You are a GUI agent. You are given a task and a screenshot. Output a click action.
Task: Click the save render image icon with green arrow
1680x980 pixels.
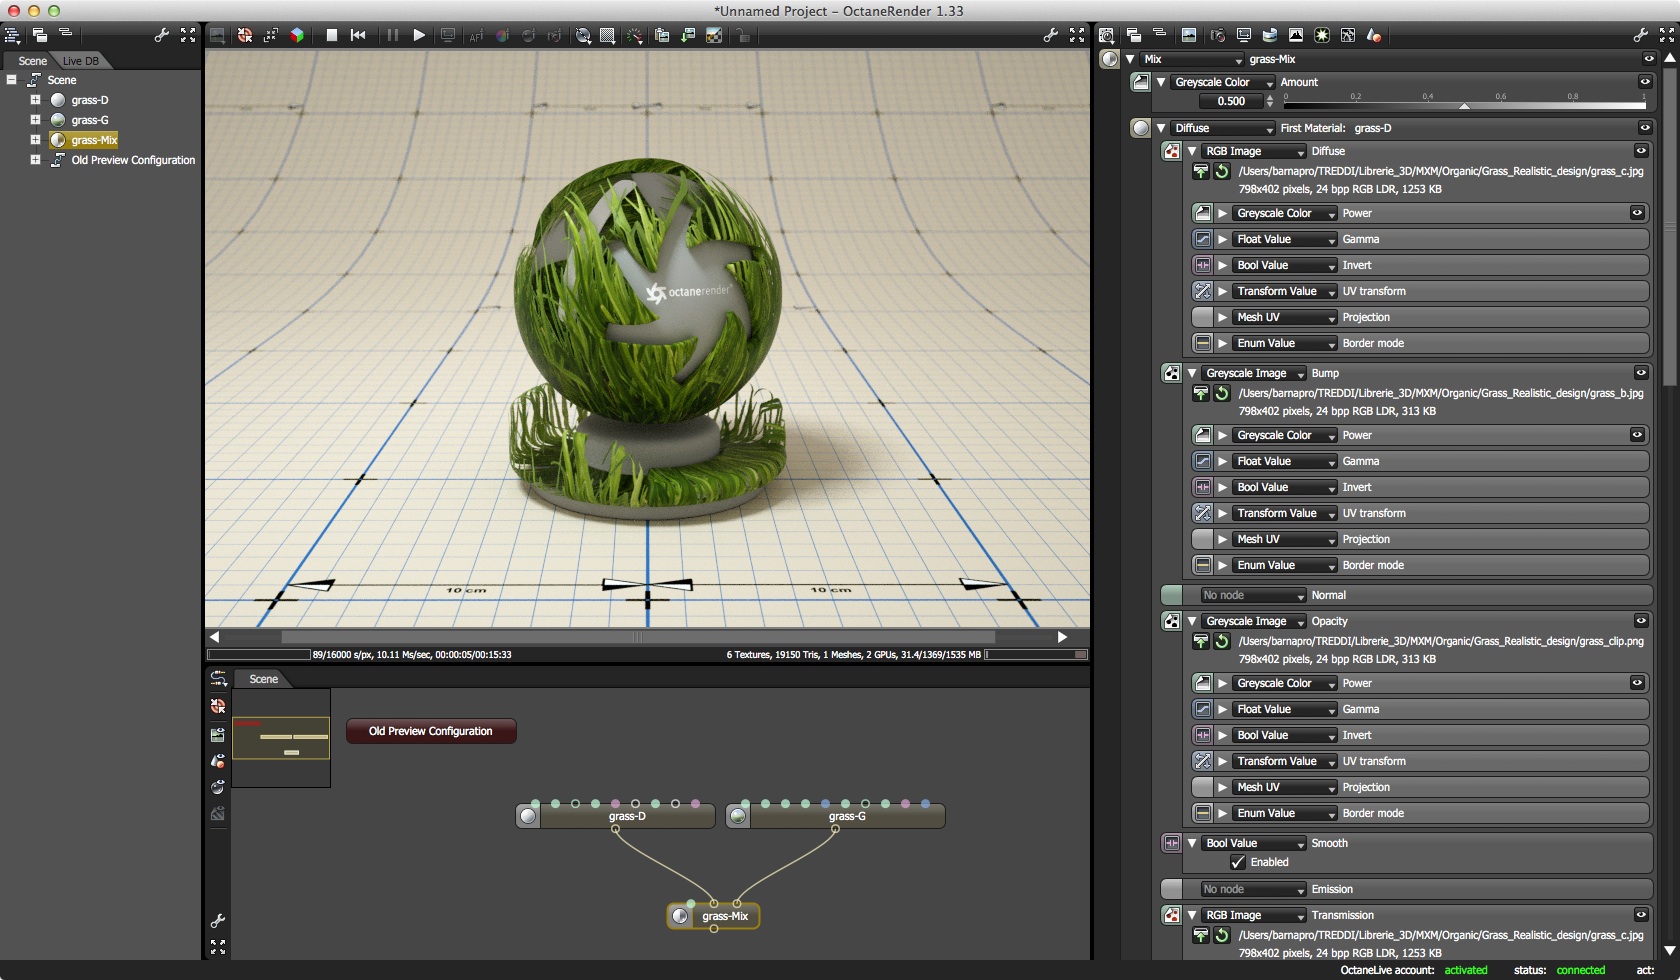pyautogui.click(x=688, y=35)
